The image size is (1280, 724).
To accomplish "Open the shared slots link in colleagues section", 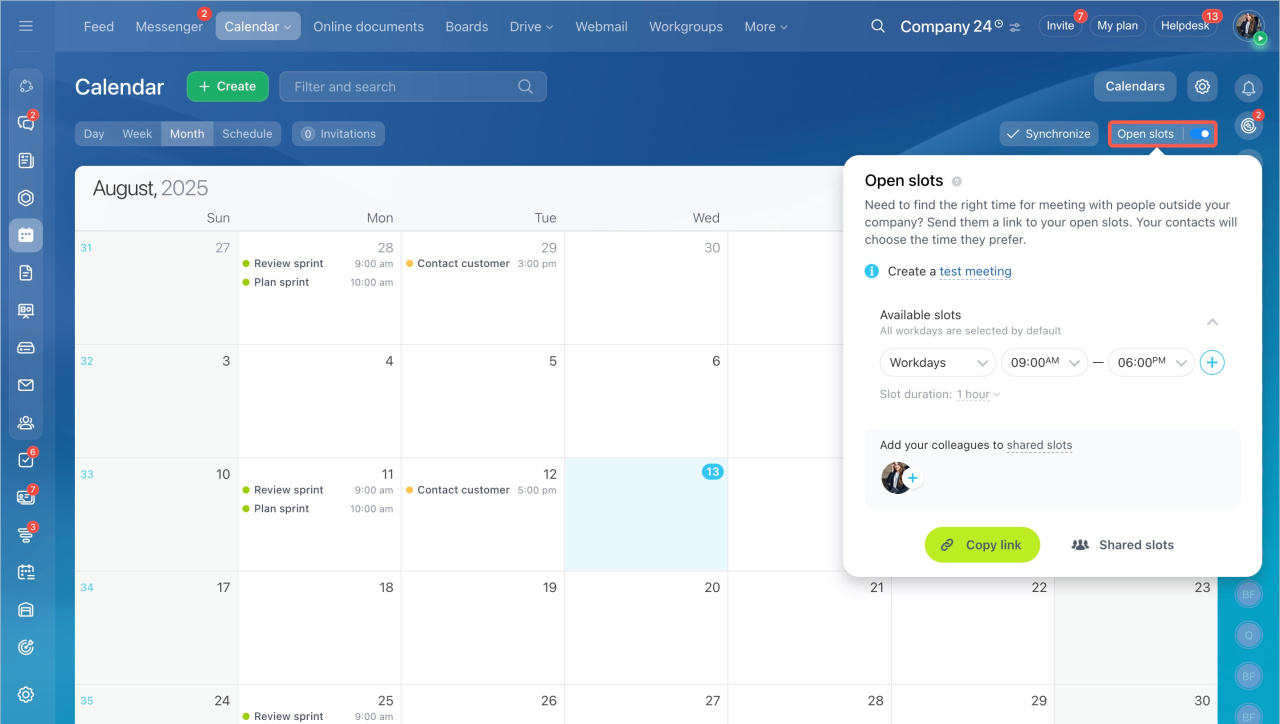I will pos(1039,445).
